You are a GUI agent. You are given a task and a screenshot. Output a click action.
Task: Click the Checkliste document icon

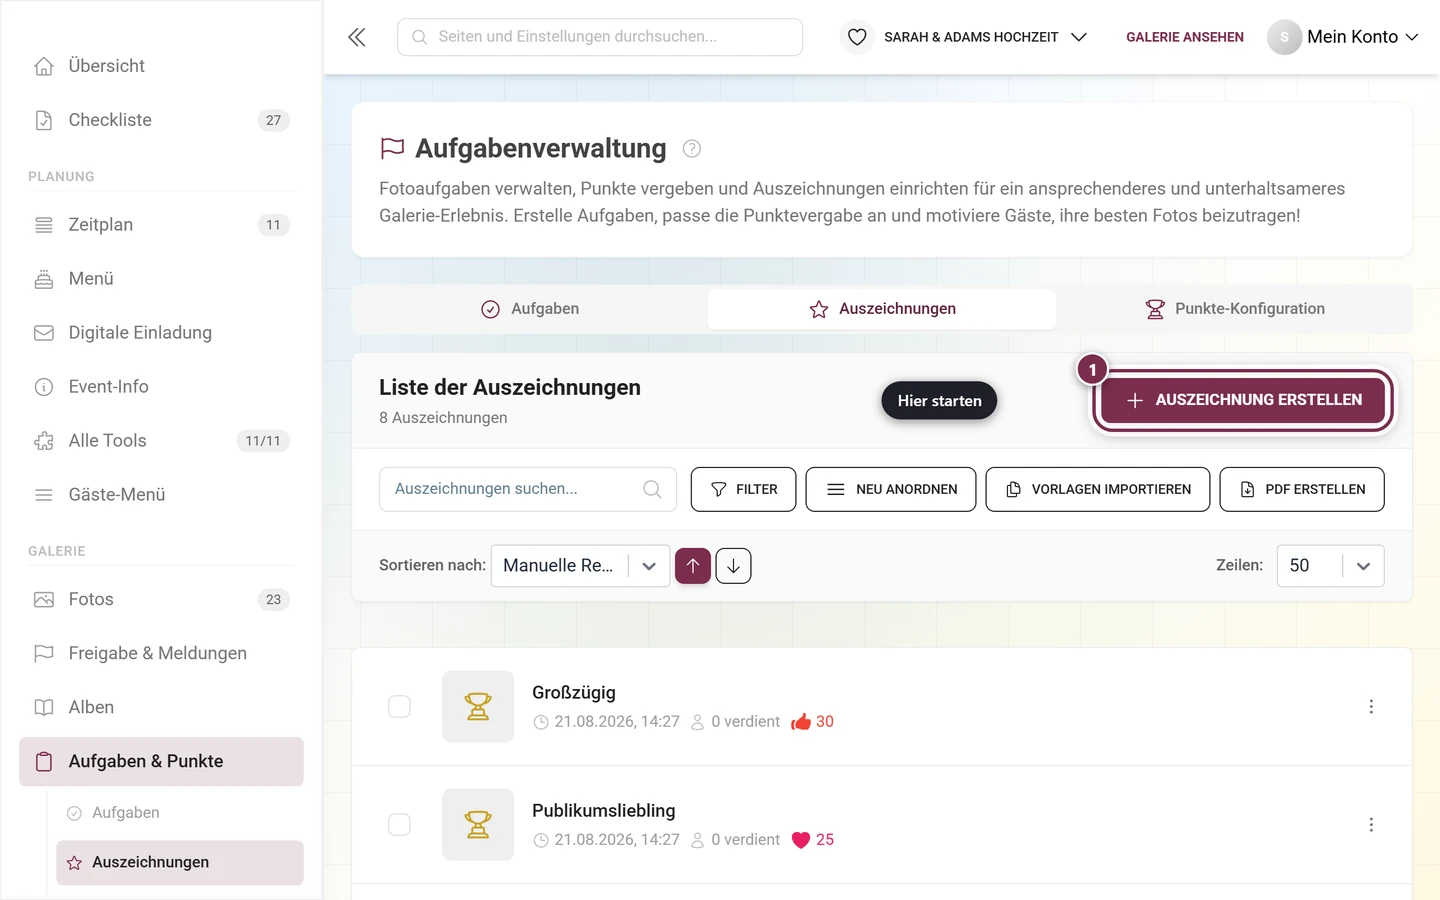coord(44,120)
